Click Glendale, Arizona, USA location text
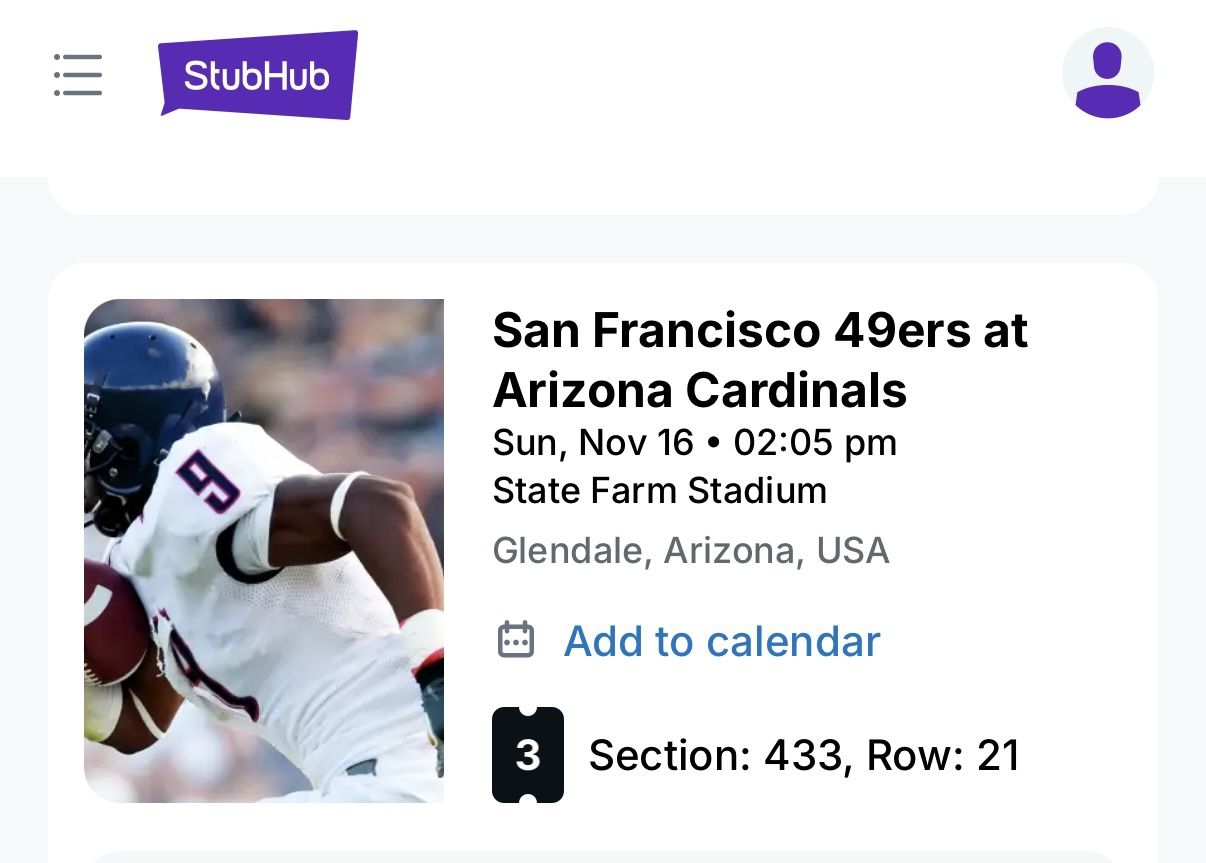 691,550
